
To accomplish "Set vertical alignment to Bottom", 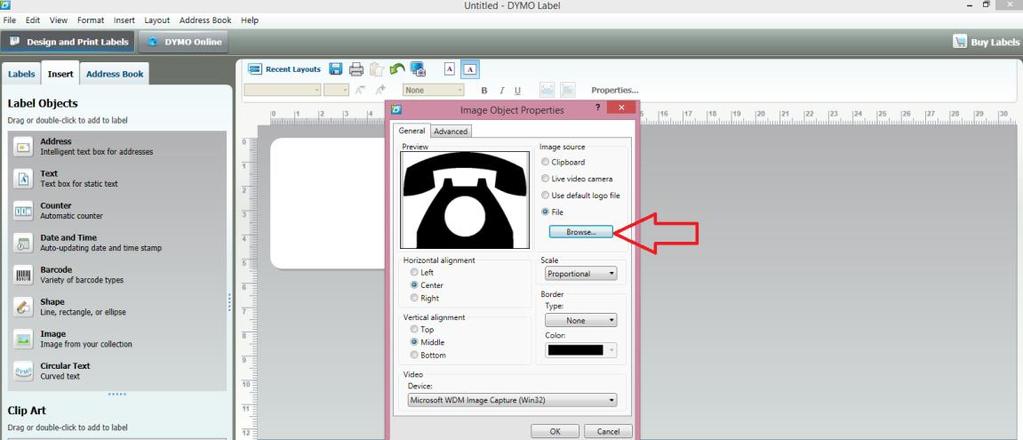I will (414, 355).
